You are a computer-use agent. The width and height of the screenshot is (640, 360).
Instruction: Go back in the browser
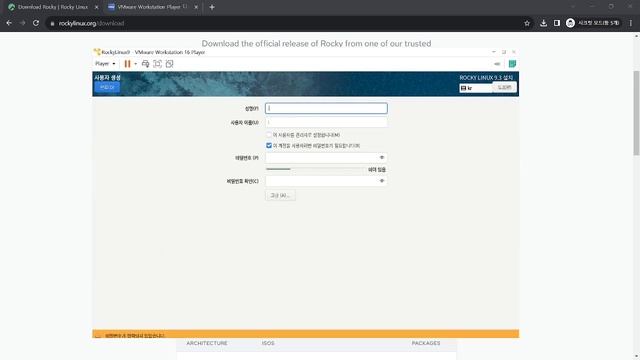point(9,23)
